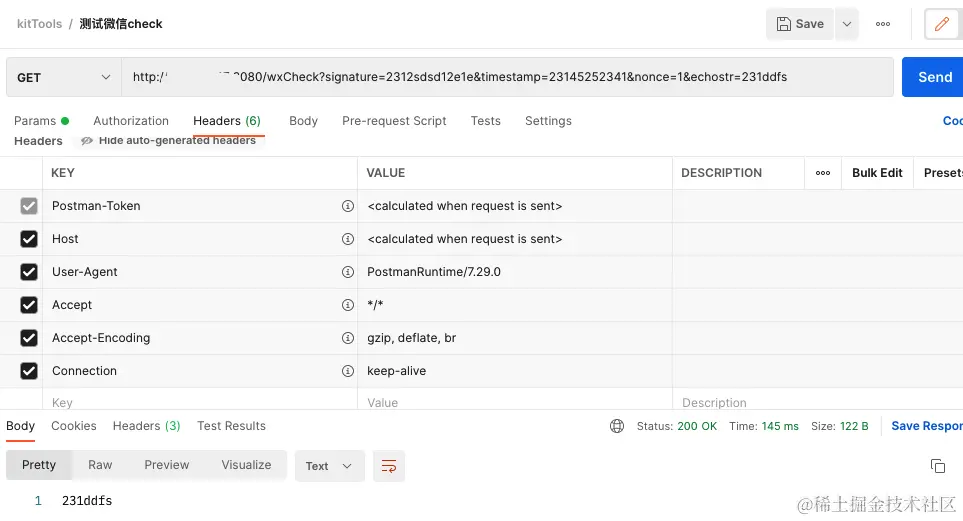The height and width of the screenshot is (521, 963).
Task: Click response line 231ddfs
Action: click(x=87, y=501)
